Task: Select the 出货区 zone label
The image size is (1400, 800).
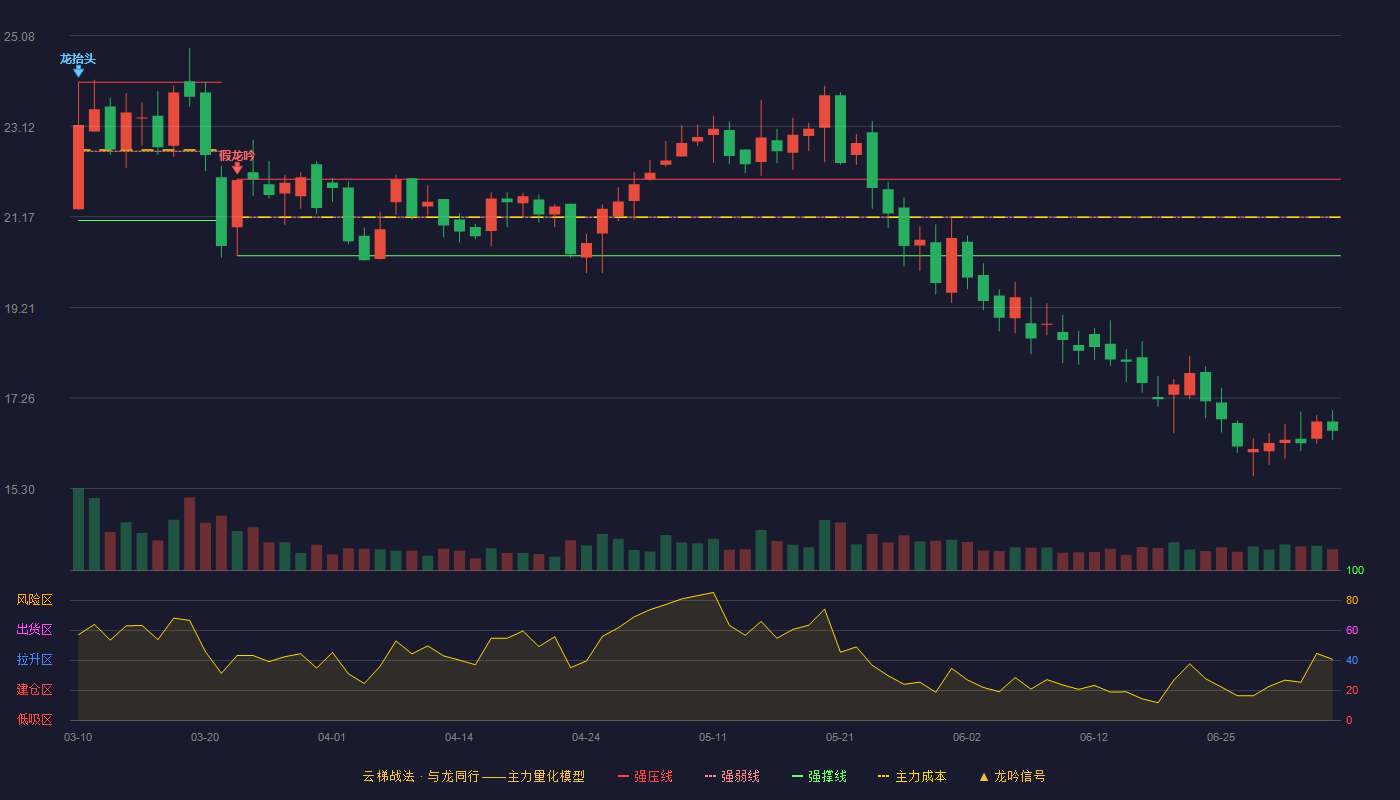Action: tap(34, 630)
